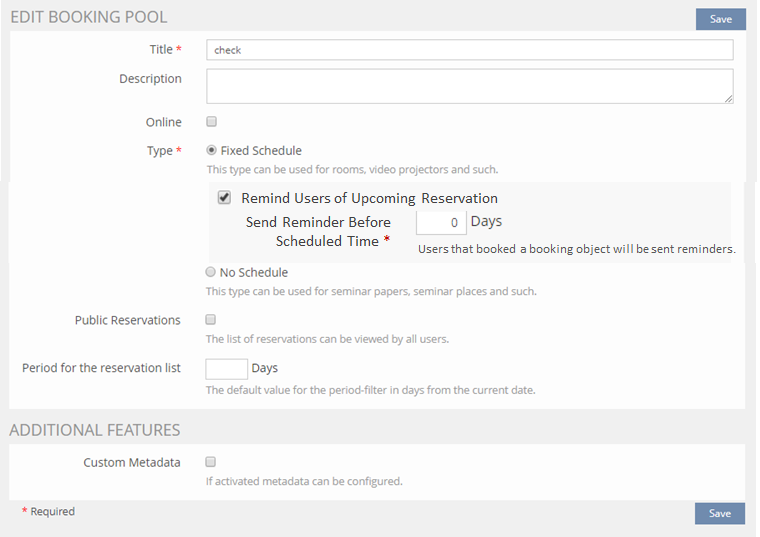Uncheck Remind Users of Upcoming Reservation

click(225, 198)
